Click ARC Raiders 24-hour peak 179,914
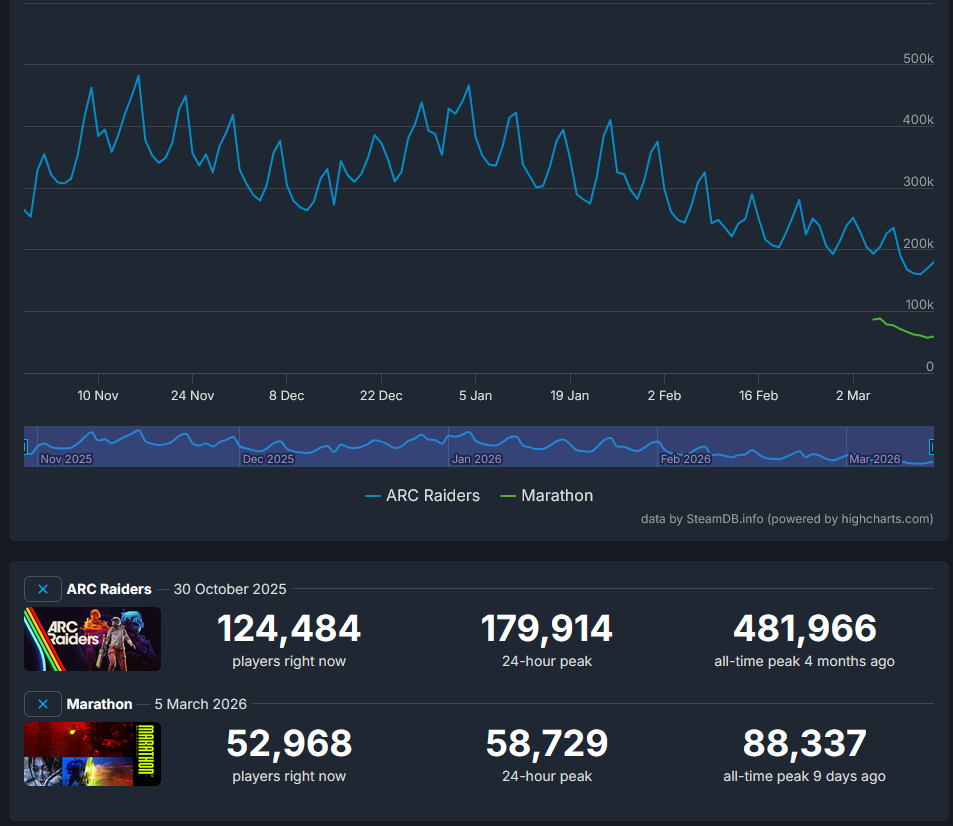 pyautogui.click(x=546, y=629)
